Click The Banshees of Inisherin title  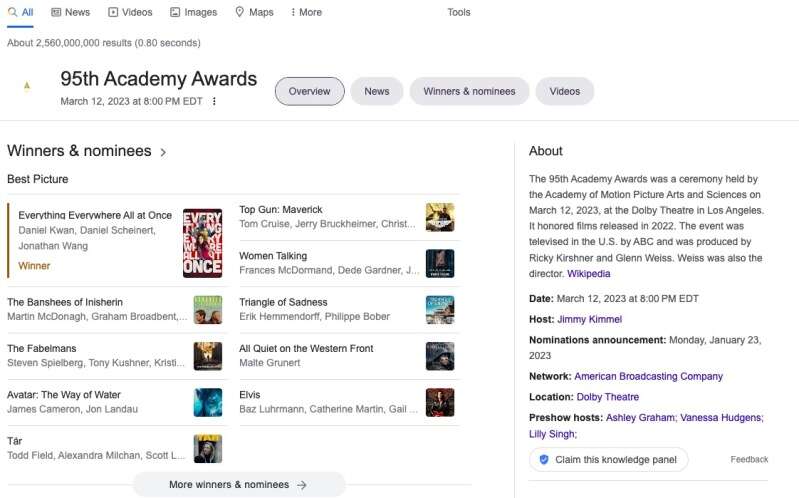(65, 302)
